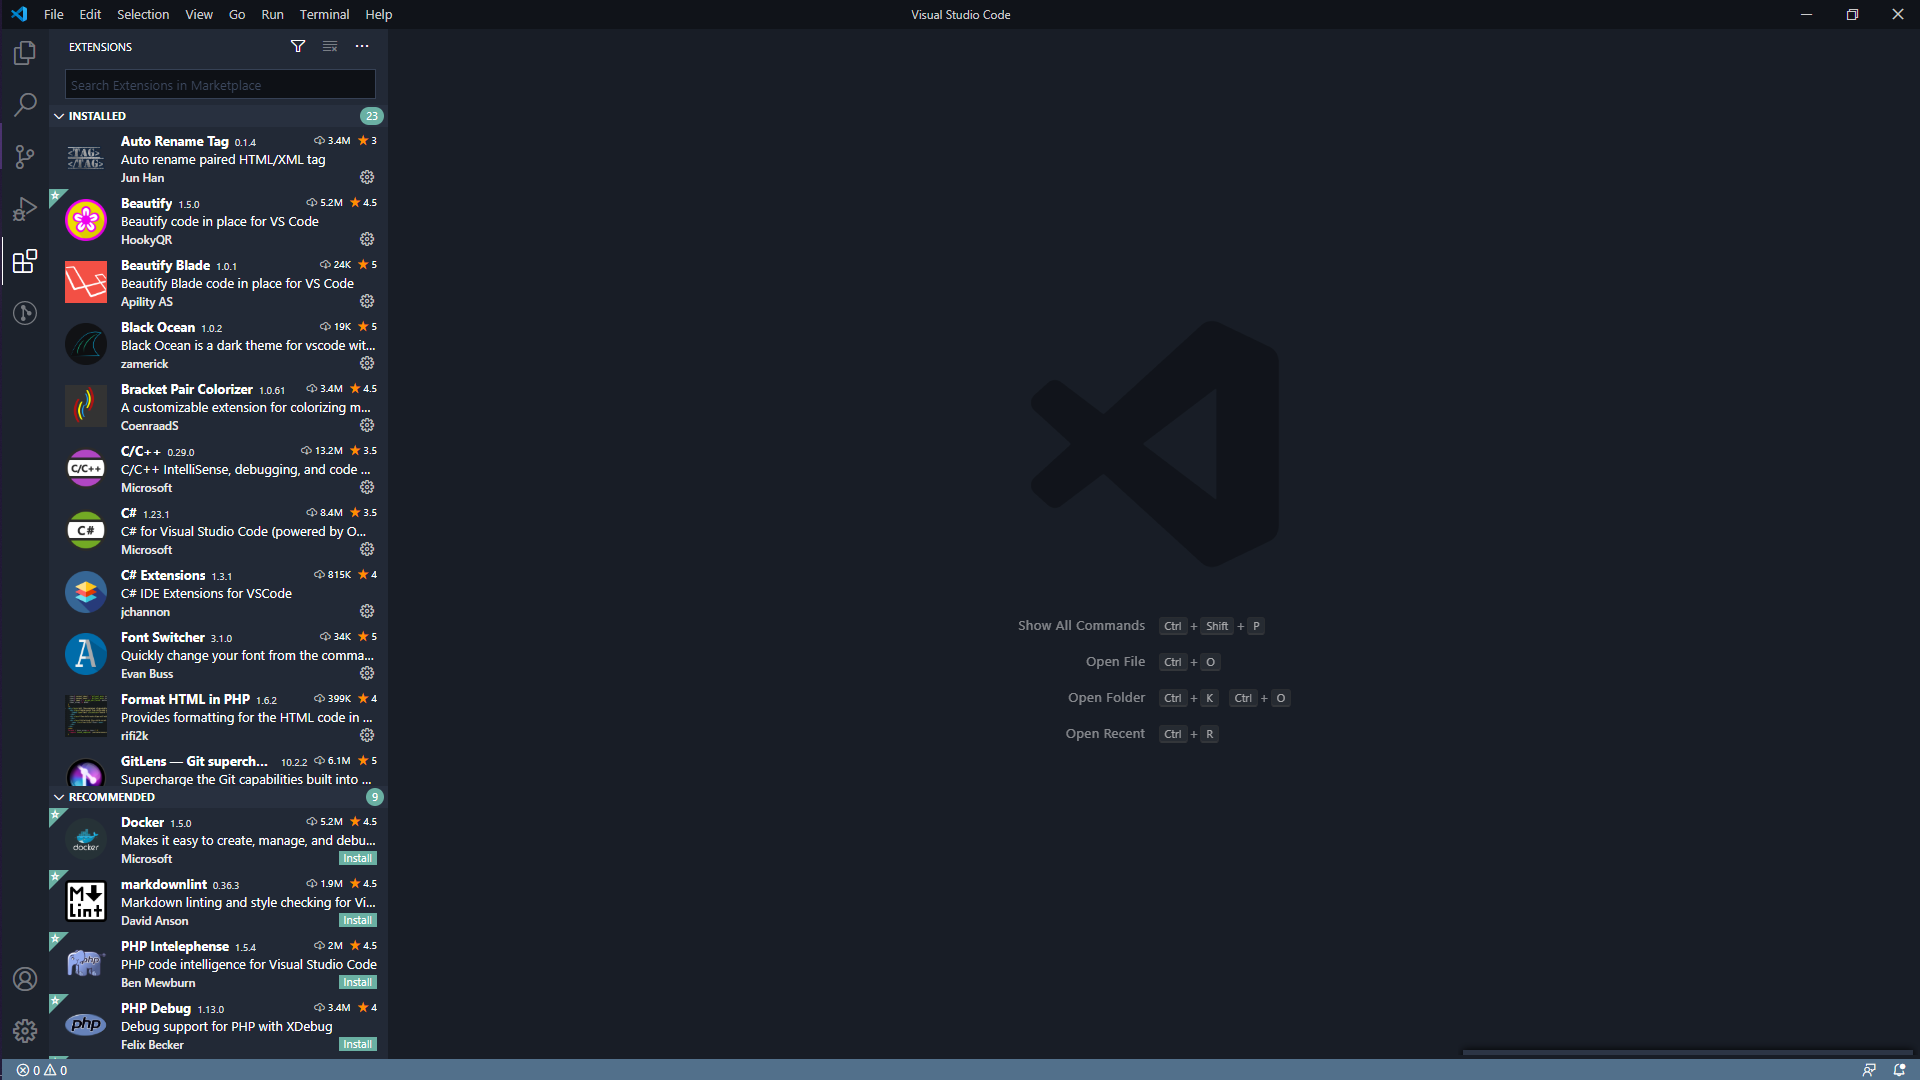Open the manage gear for C# extension
The image size is (1920, 1080).
point(367,549)
